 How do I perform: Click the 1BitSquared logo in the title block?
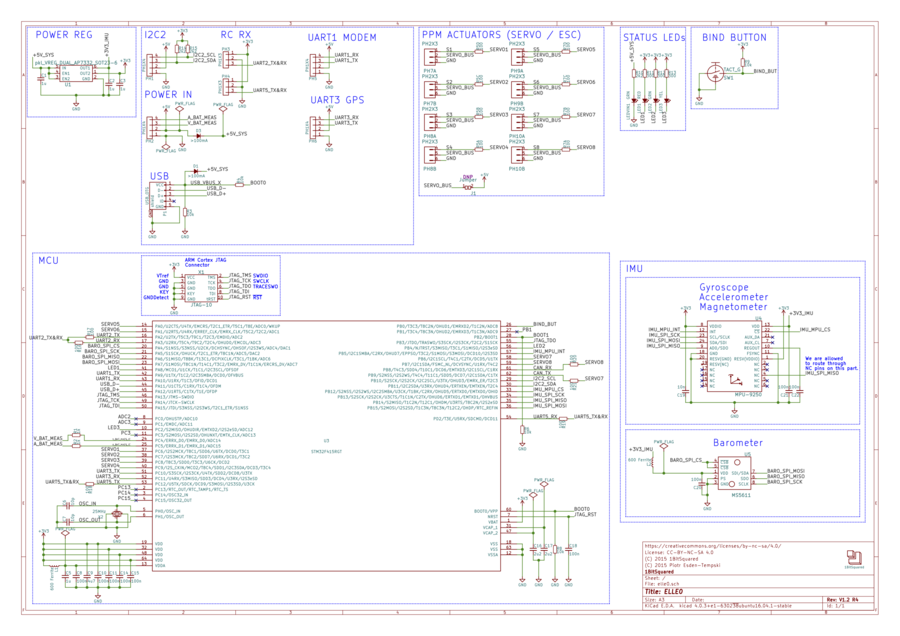point(854,558)
